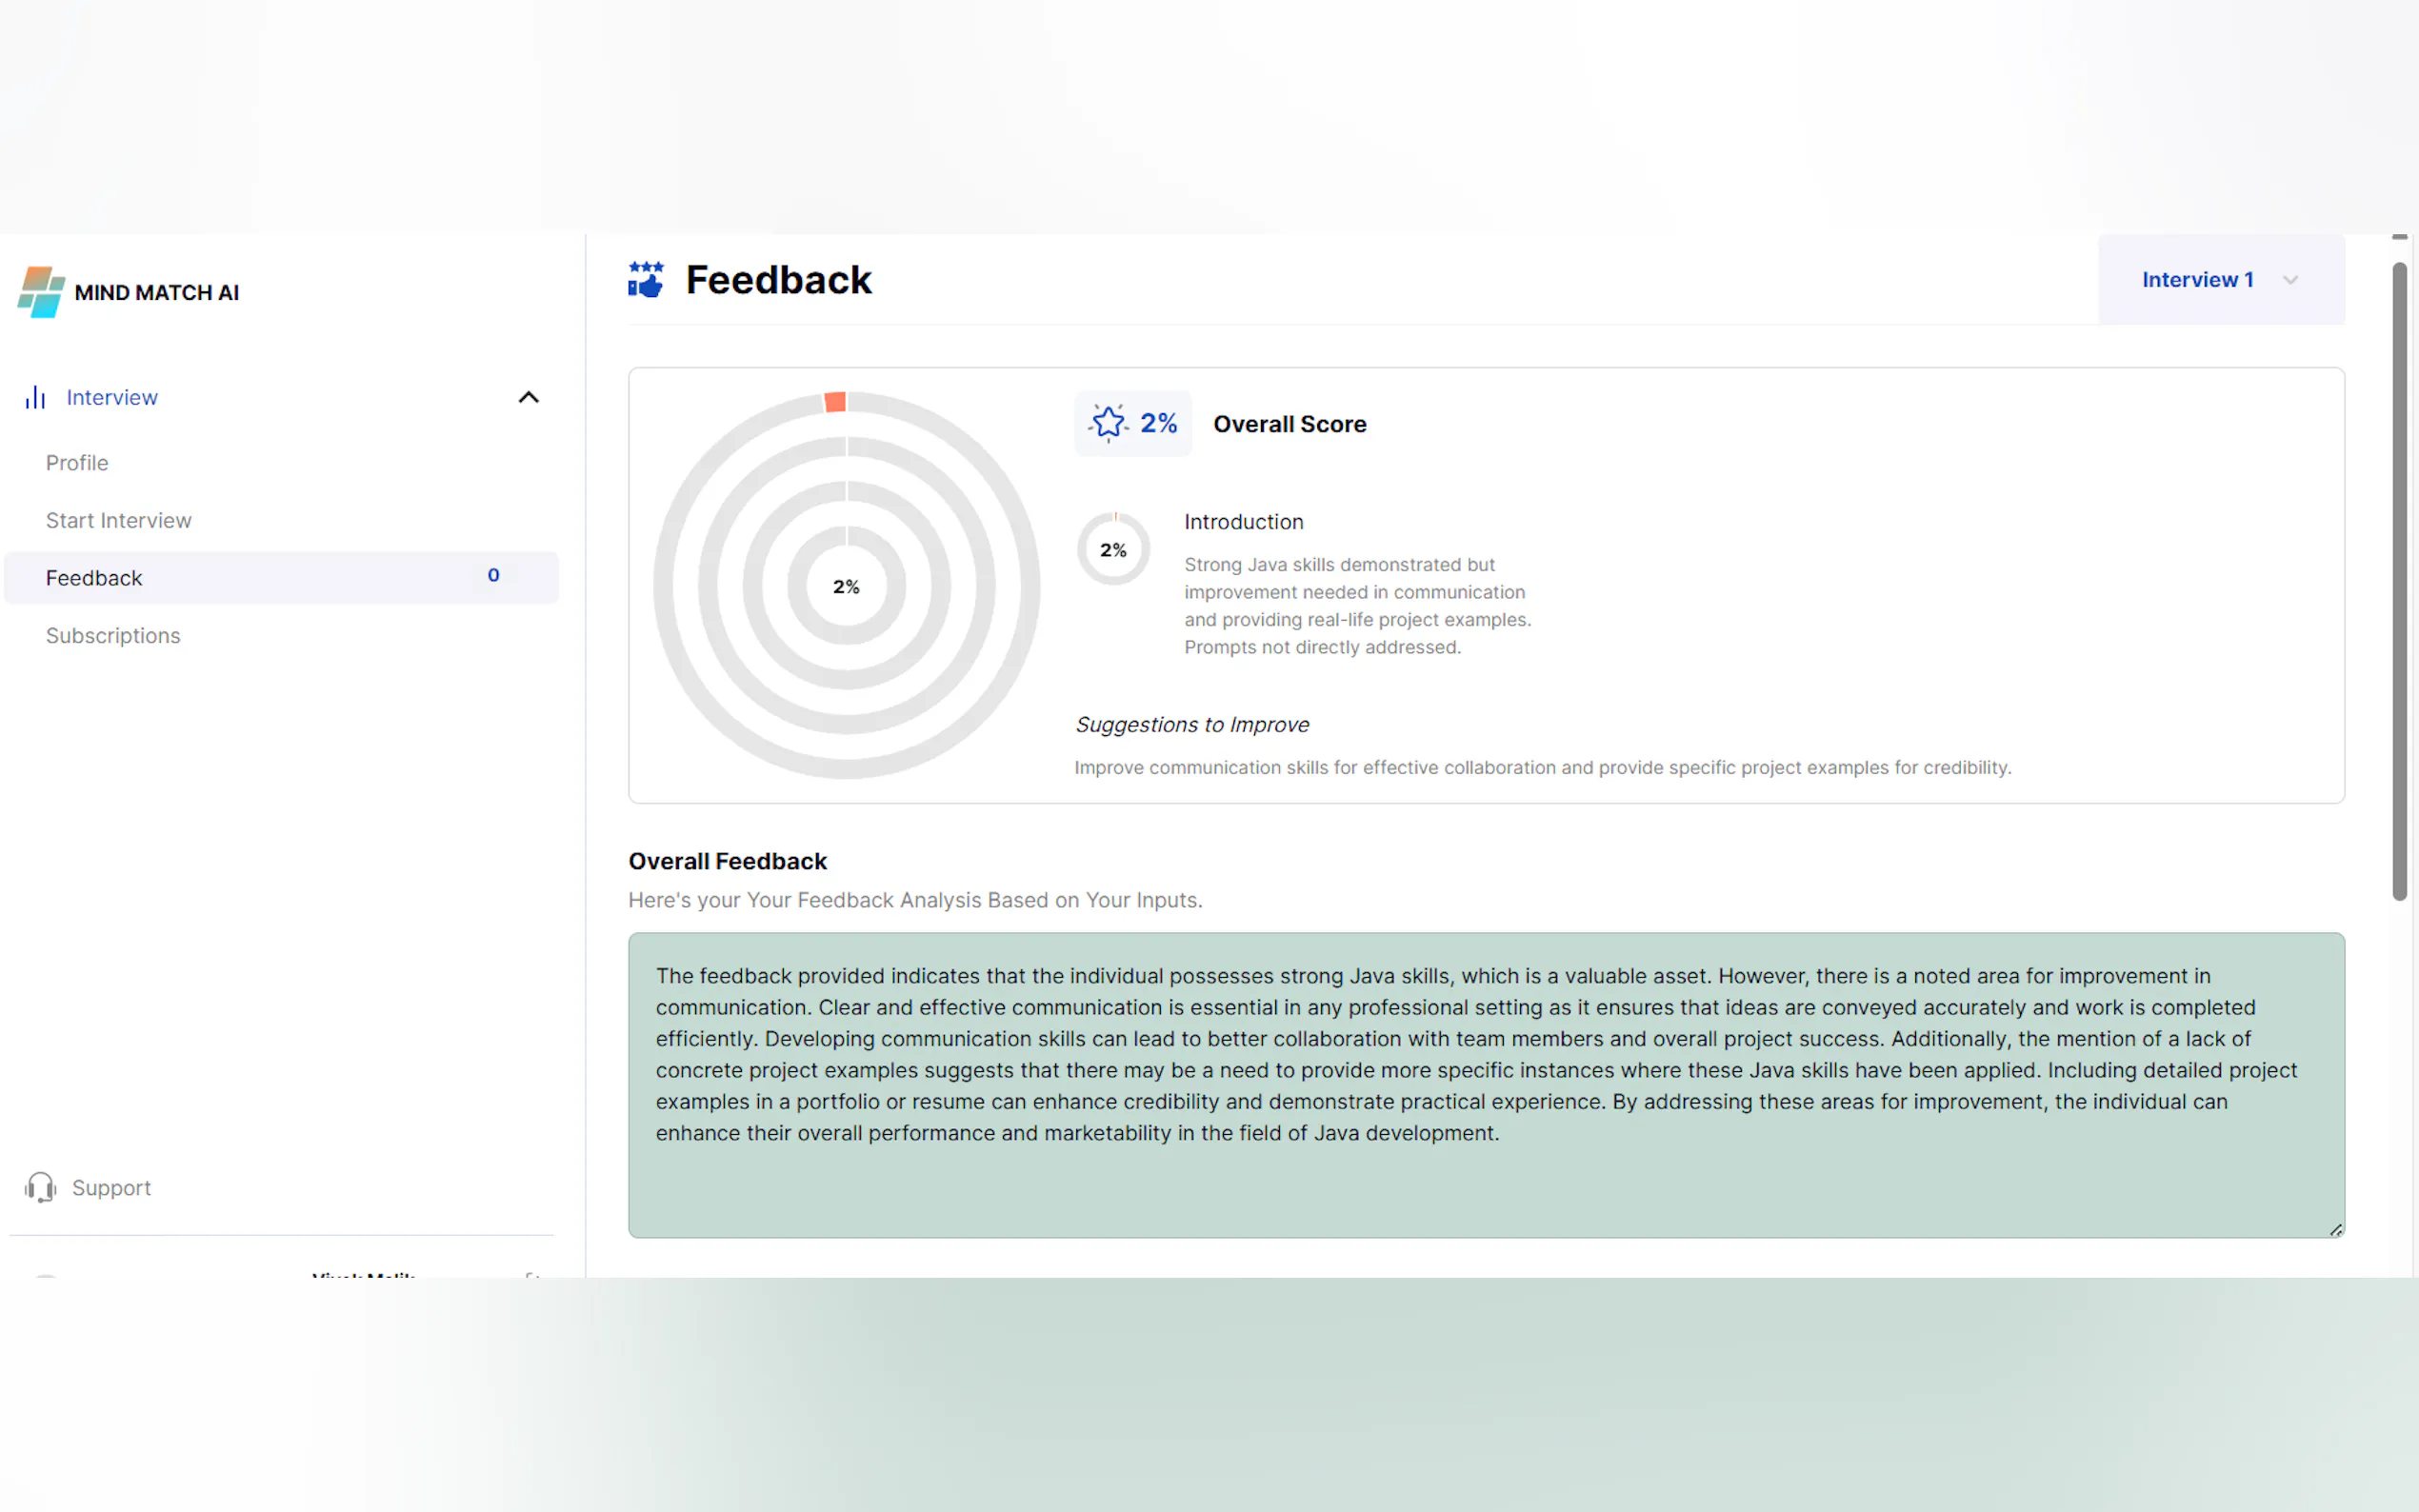This screenshot has width=2419, height=1512.
Task: Click the Introduction 2% circular gauge
Action: pos(1113,549)
